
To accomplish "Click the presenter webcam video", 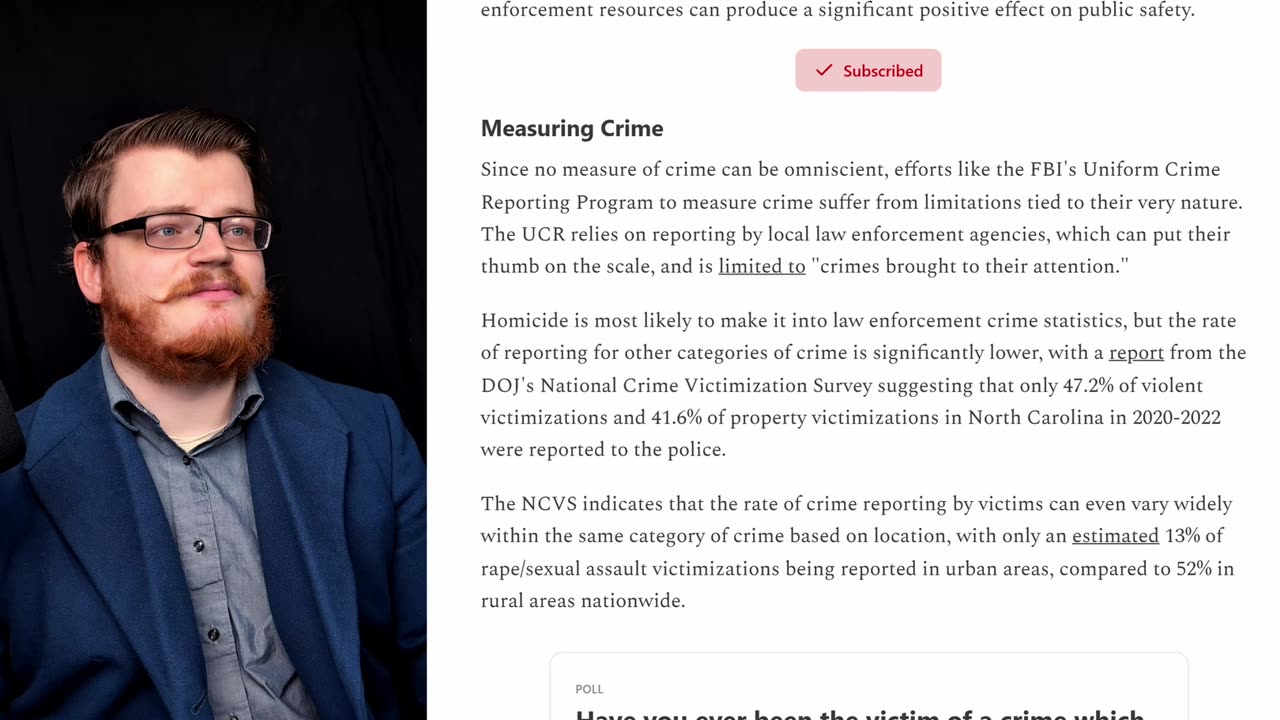I will tap(213, 360).
